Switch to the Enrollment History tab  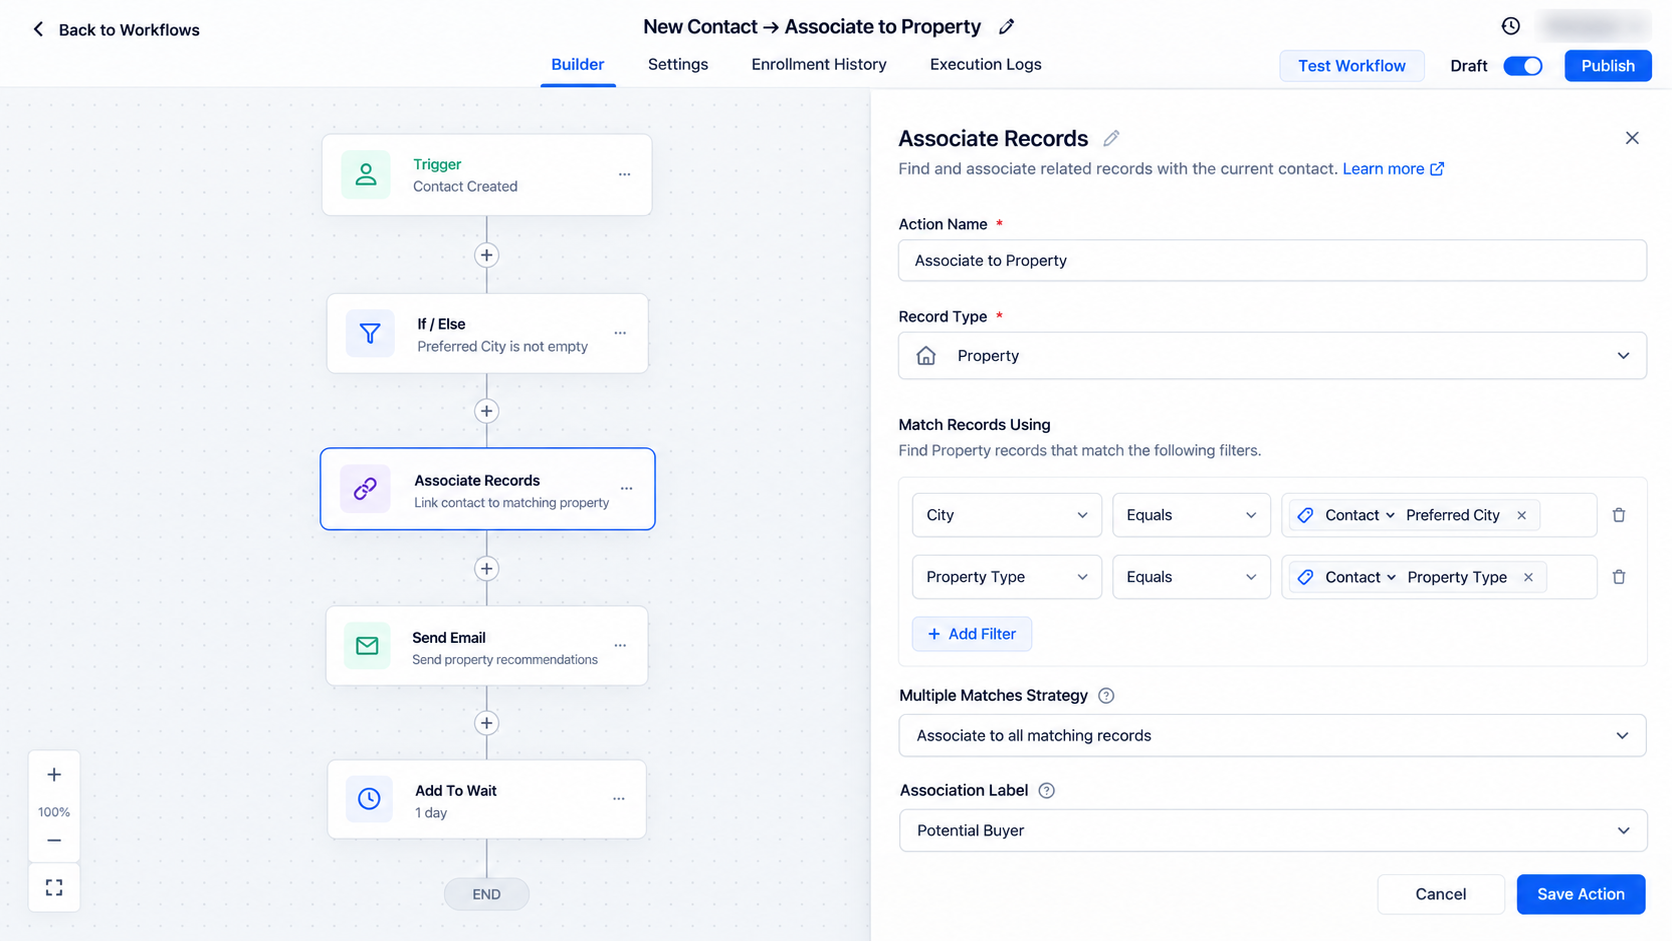[x=819, y=65]
